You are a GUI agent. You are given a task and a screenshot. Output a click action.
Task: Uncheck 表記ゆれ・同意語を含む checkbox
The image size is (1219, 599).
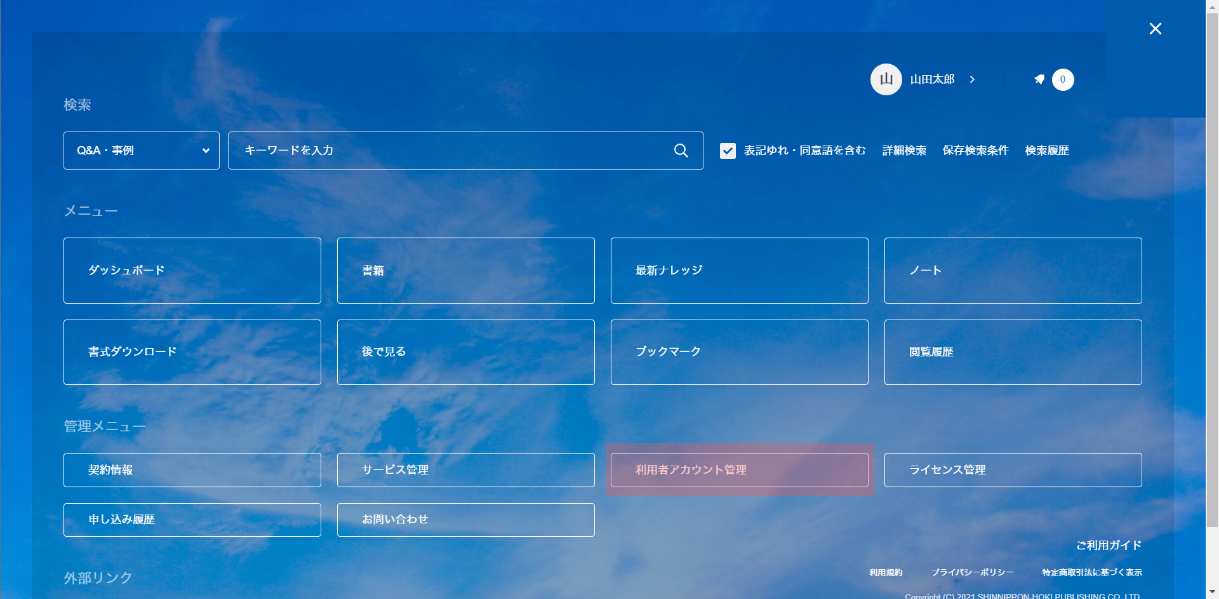click(728, 151)
